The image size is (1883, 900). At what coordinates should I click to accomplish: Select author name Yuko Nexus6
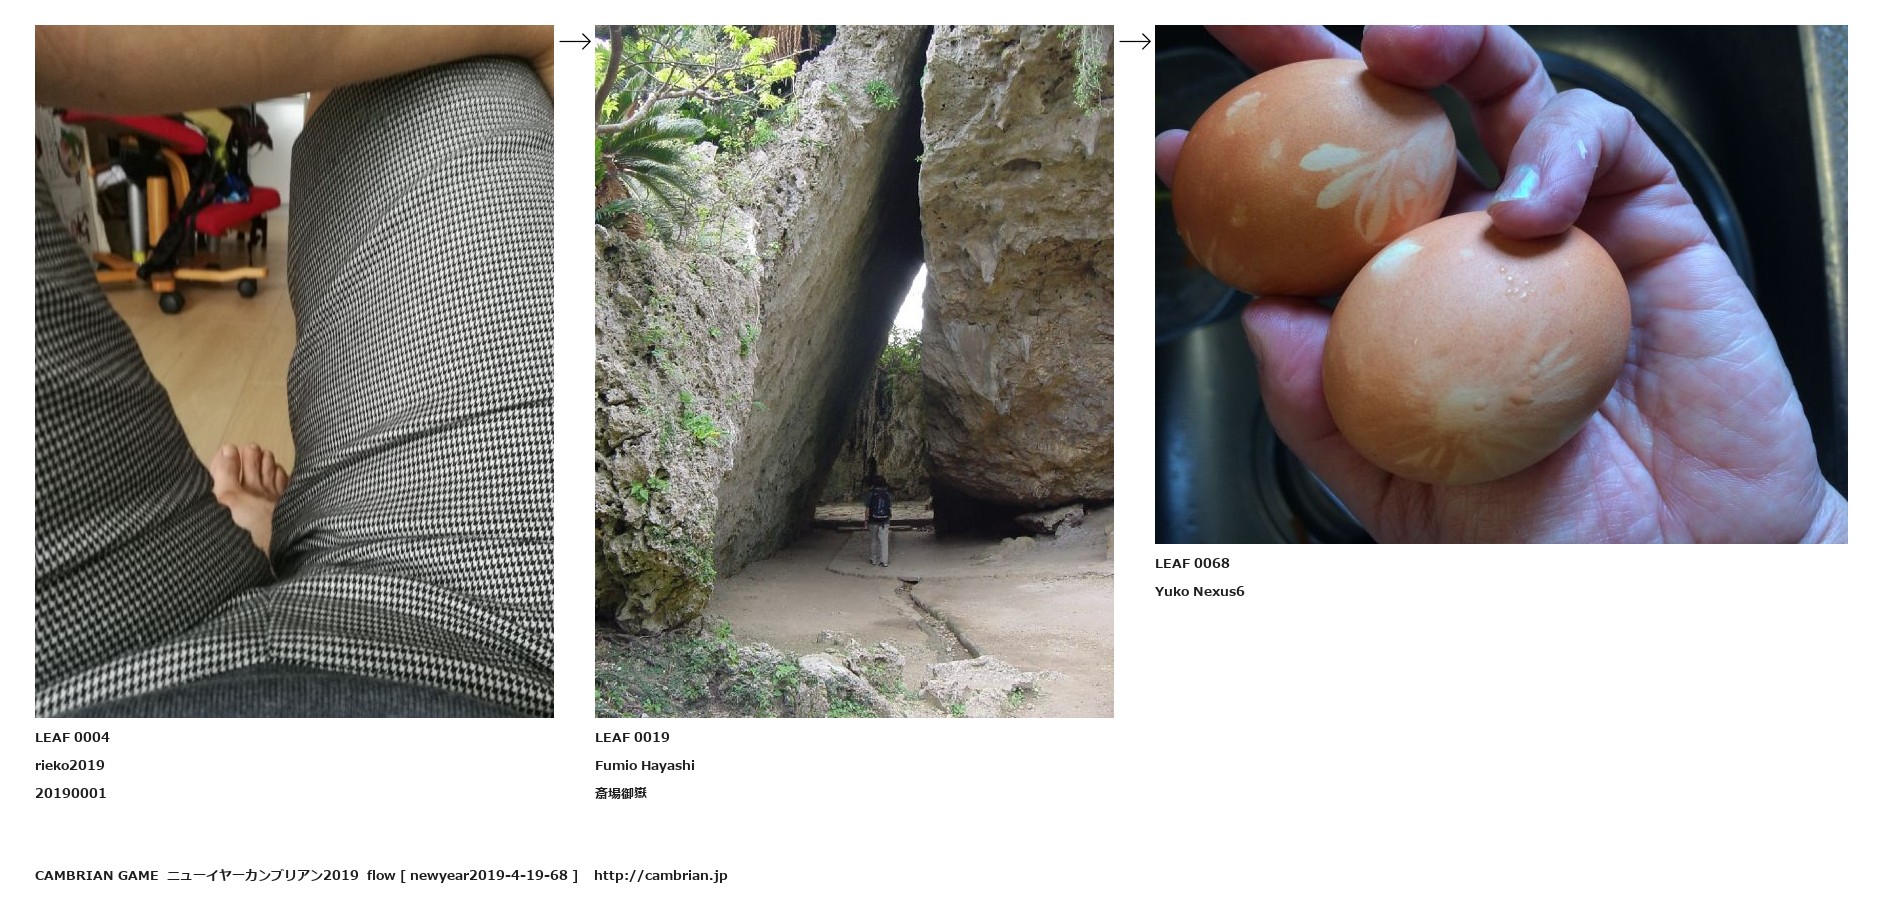tap(1200, 591)
